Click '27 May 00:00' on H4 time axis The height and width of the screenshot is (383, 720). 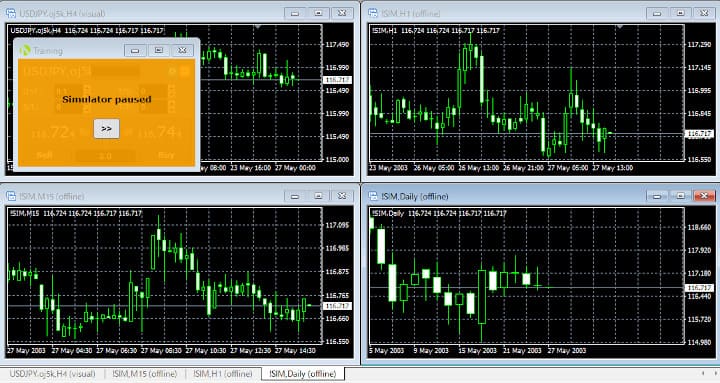[x=295, y=168]
